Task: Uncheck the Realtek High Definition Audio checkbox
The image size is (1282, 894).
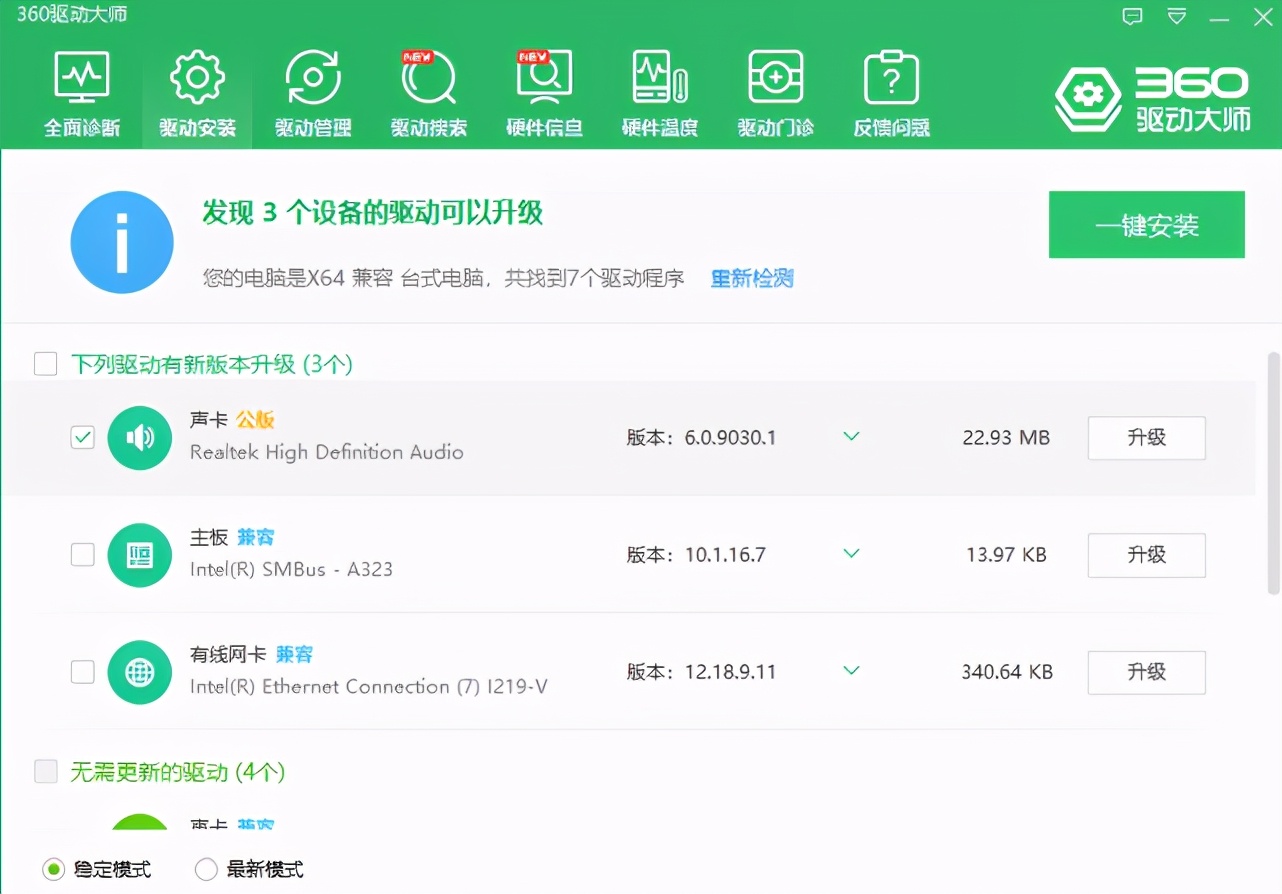Action: [x=83, y=437]
